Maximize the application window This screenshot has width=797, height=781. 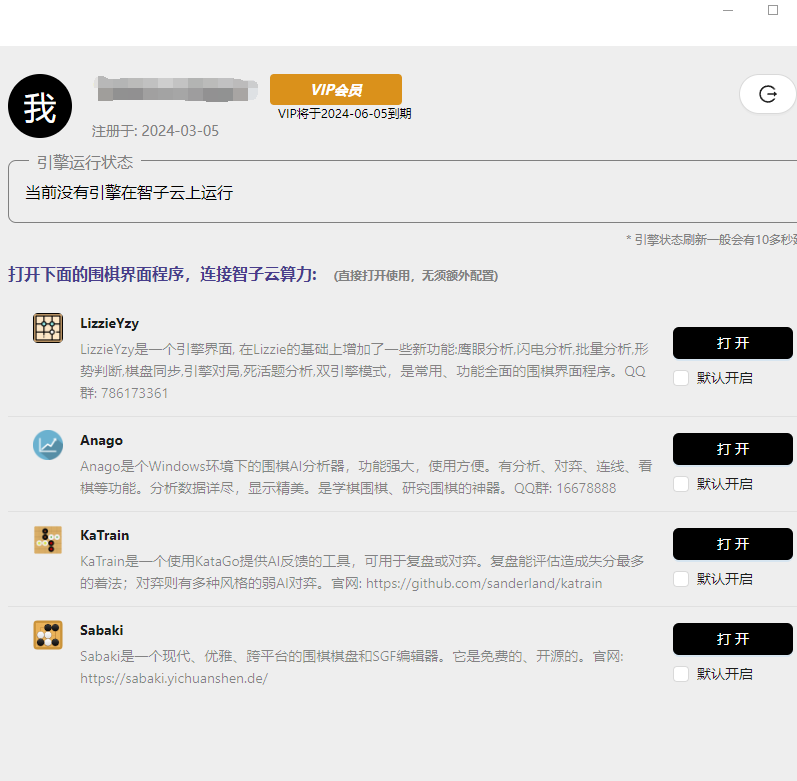tap(773, 10)
